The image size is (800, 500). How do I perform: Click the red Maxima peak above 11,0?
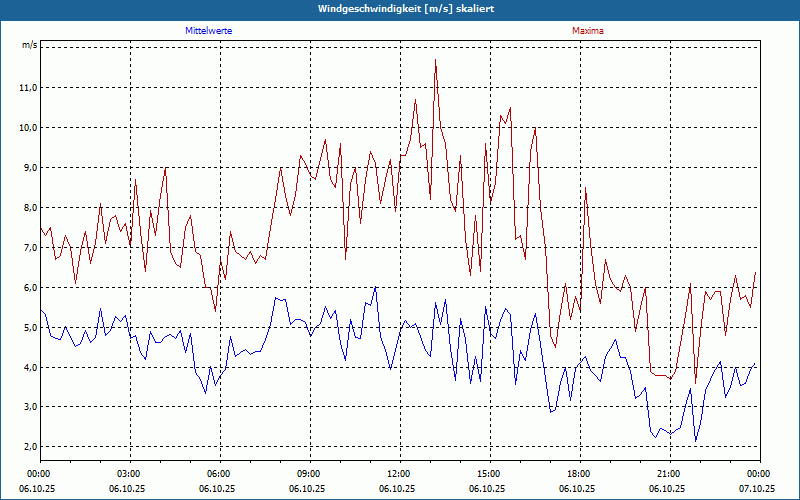coord(435,60)
